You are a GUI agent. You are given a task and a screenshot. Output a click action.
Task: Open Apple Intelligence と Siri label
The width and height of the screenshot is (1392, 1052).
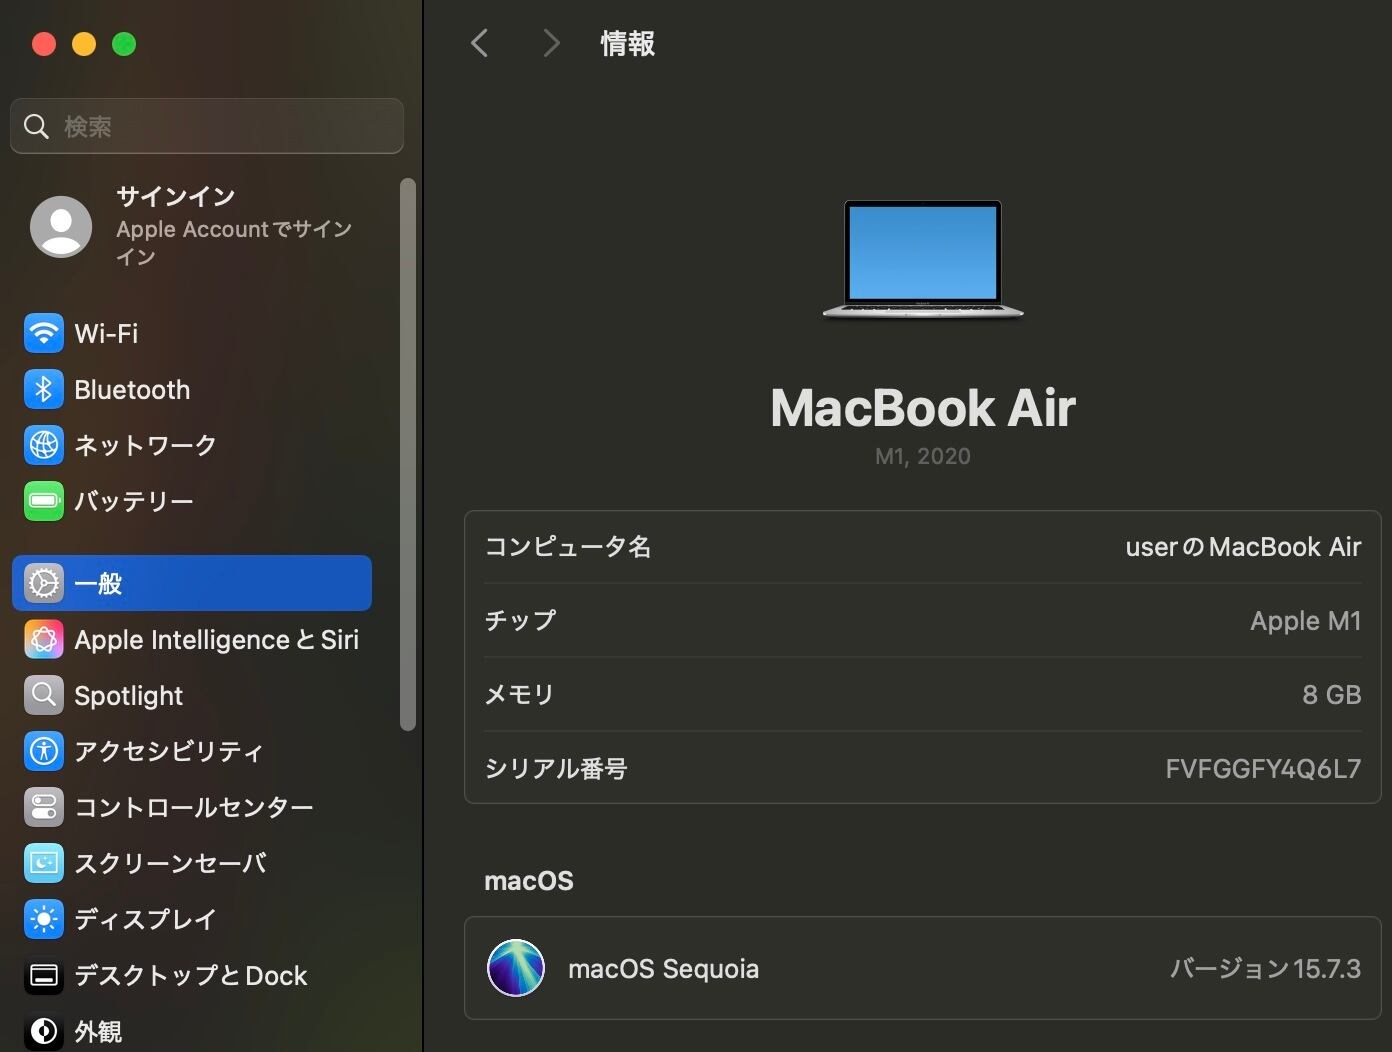coord(216,639)
